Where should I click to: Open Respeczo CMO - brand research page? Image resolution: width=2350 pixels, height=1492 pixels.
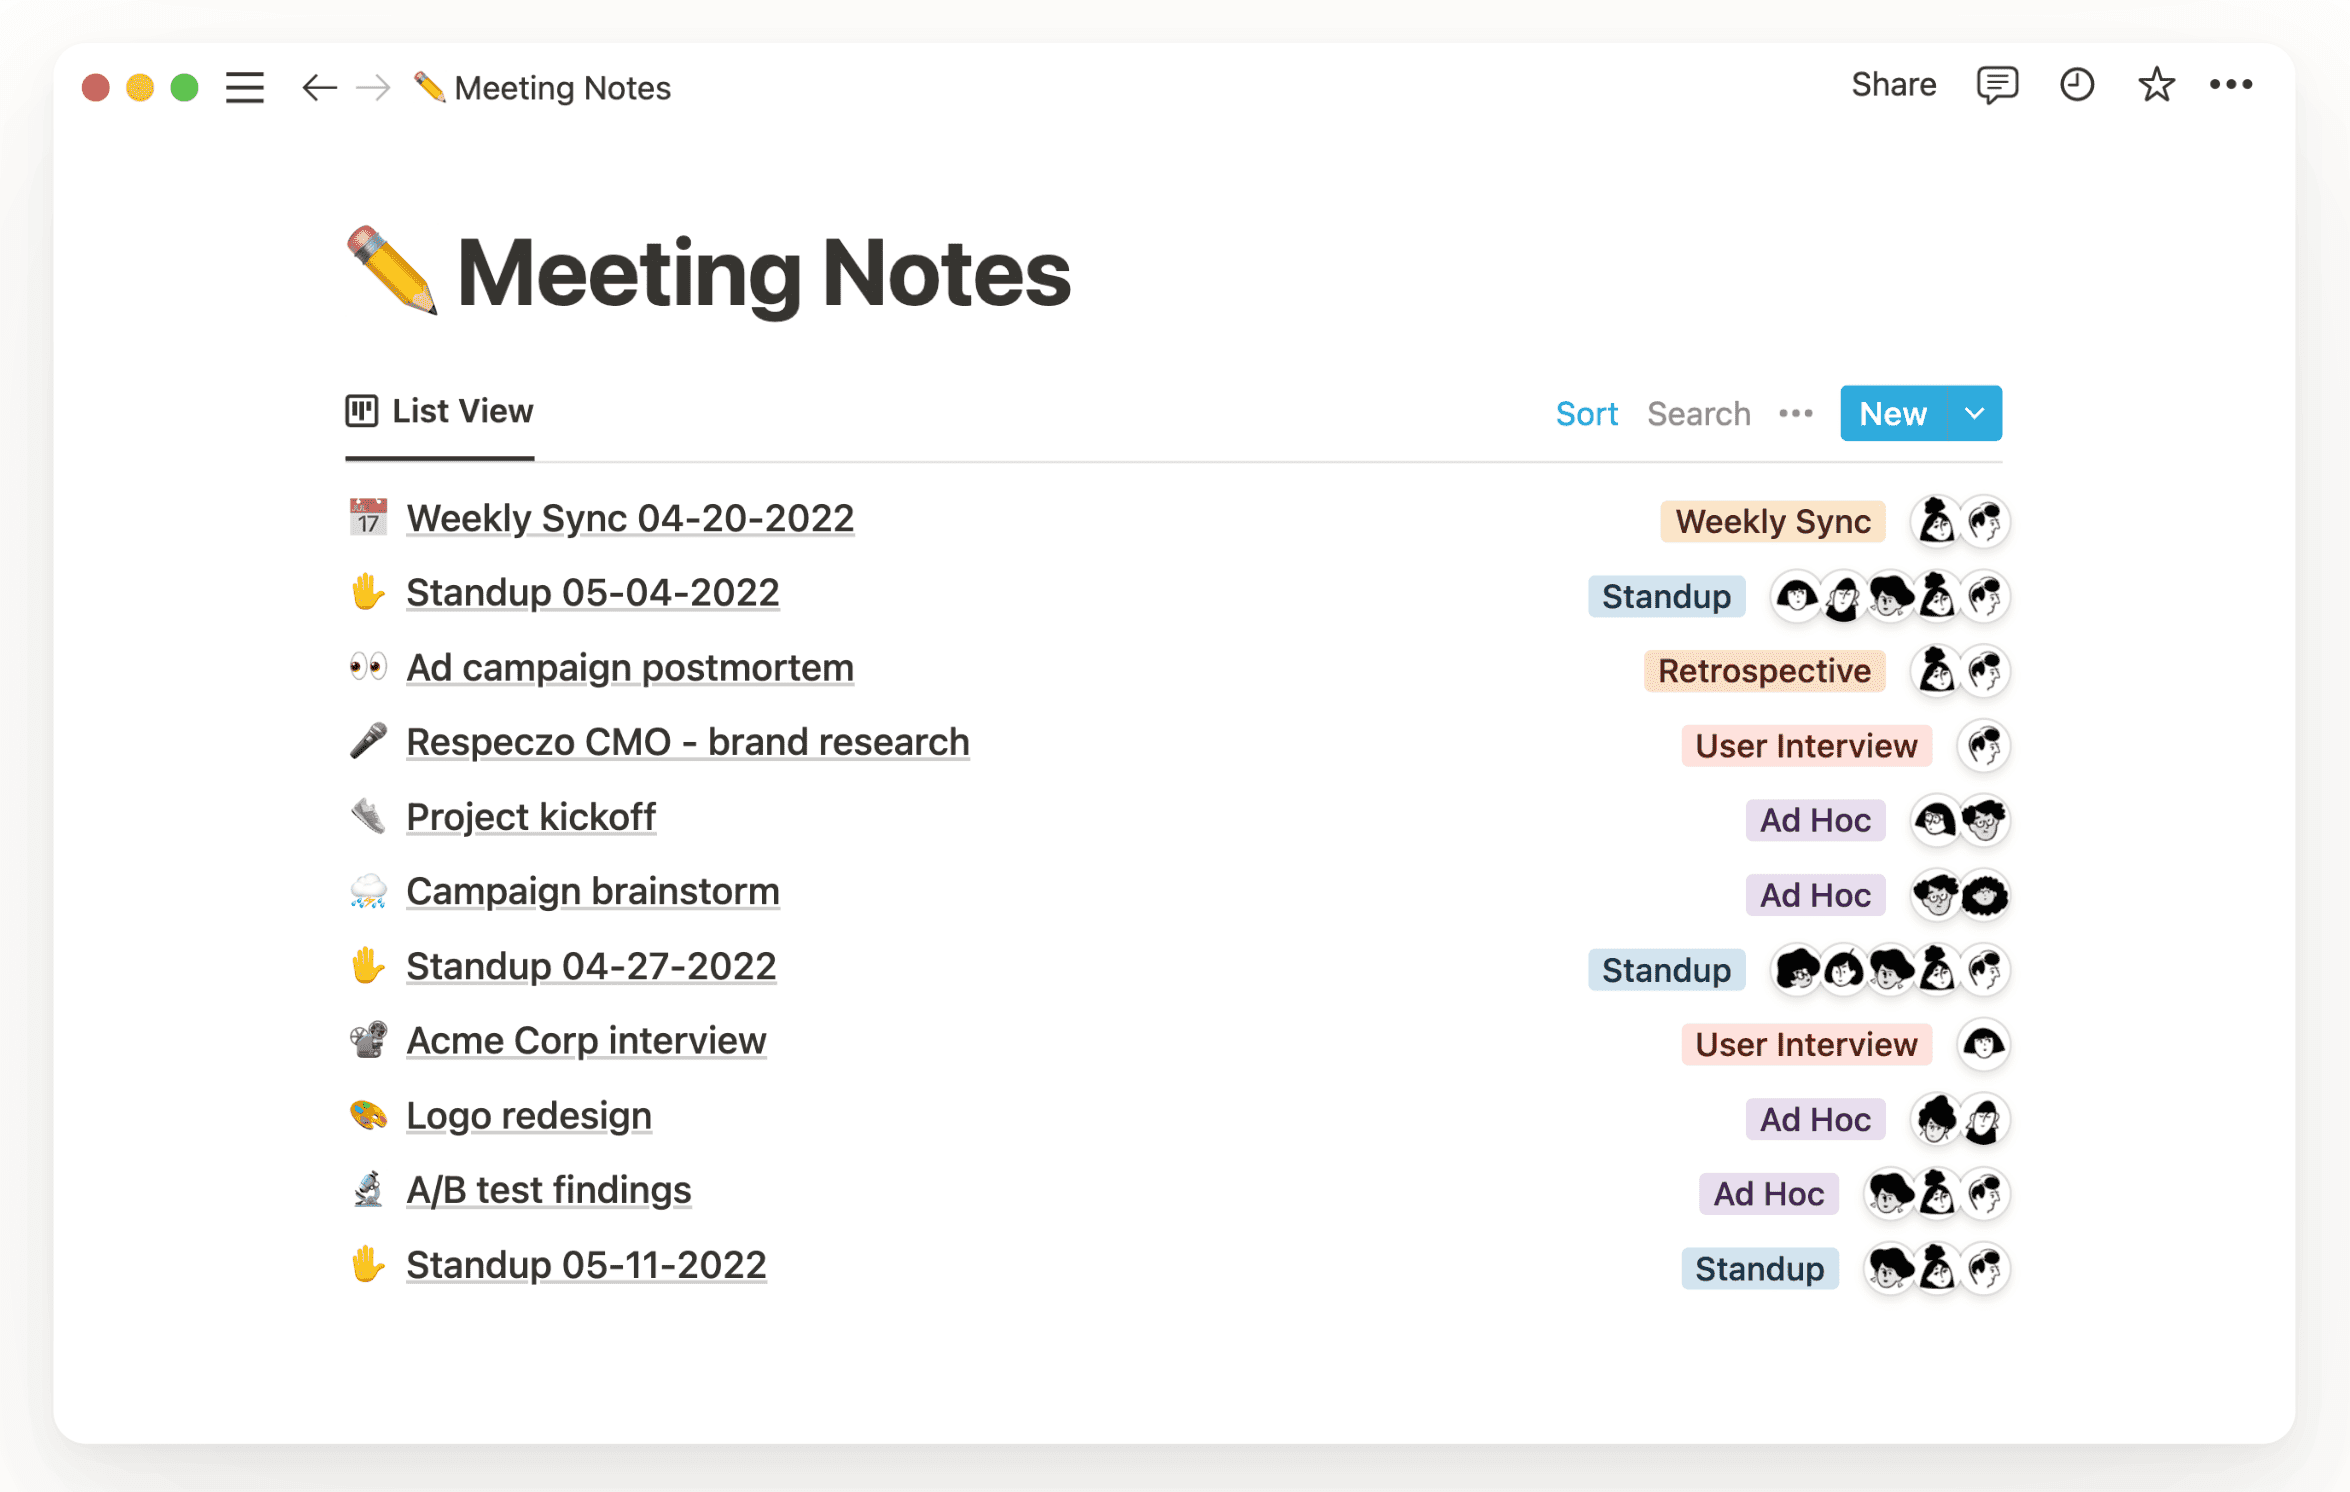pyautogui.click(x=688, y=742)
